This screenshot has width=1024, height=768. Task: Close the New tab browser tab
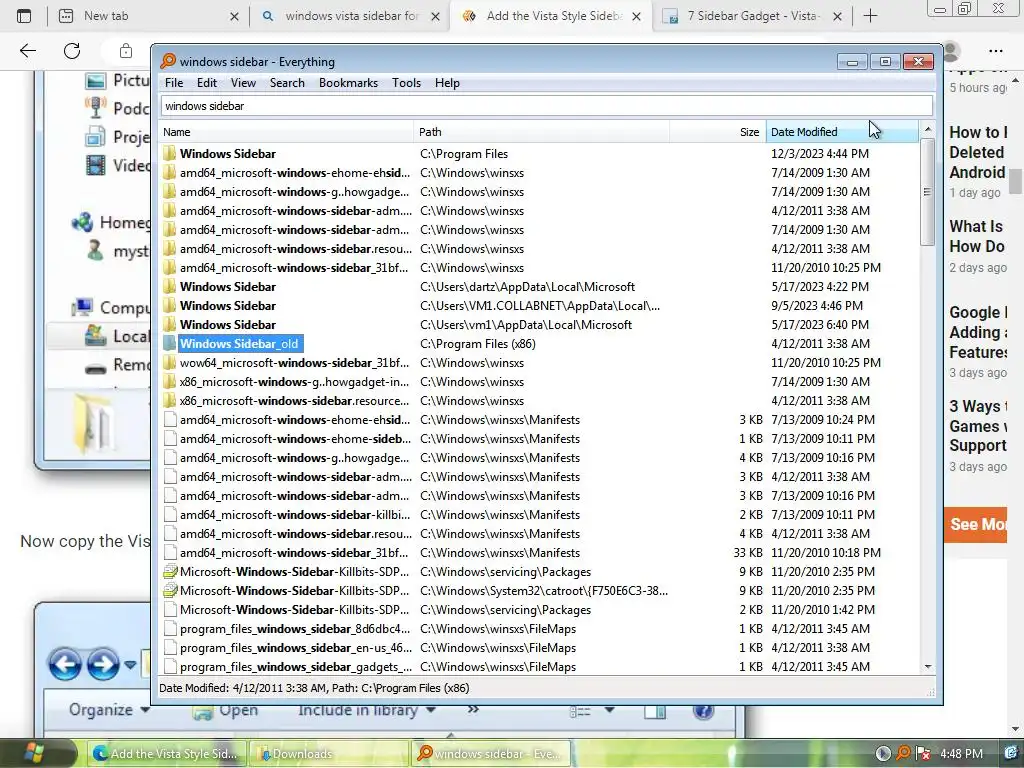(x=234, y=16)
